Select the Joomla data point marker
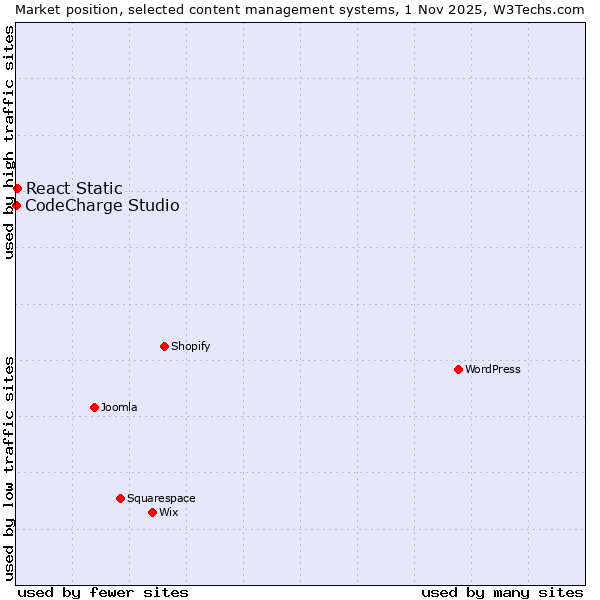Viewport: 600px width, 600px height. pos(94,407)
